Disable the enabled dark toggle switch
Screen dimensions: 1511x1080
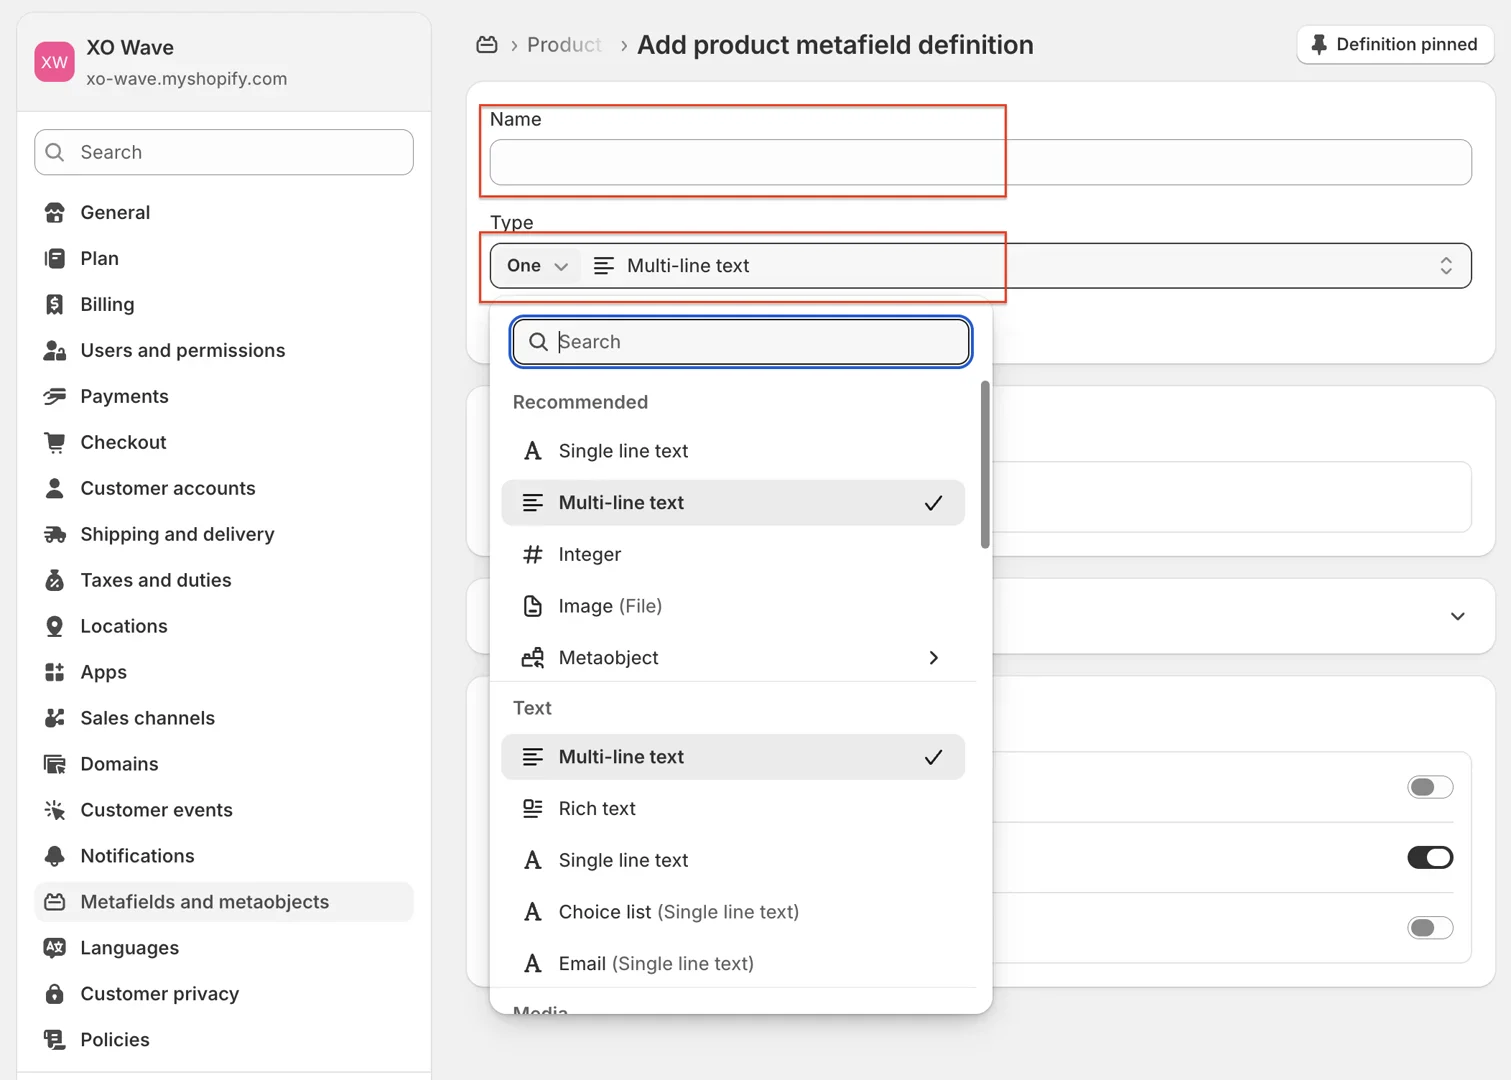[x=1429, y=857]
